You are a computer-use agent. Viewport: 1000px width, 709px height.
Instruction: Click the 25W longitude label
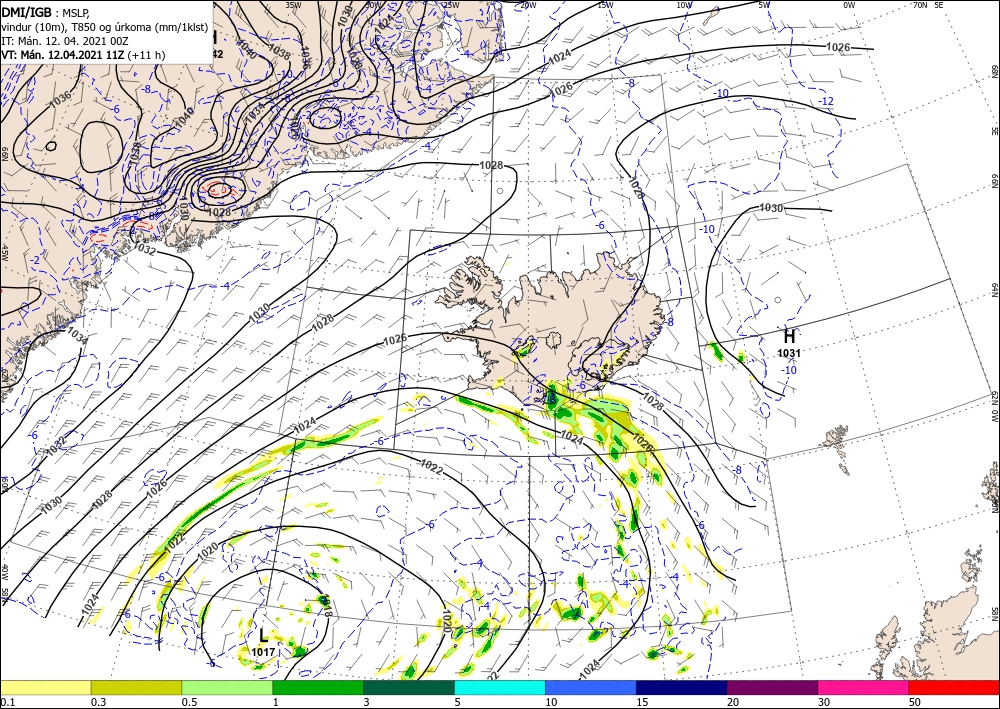click(451, 5)
